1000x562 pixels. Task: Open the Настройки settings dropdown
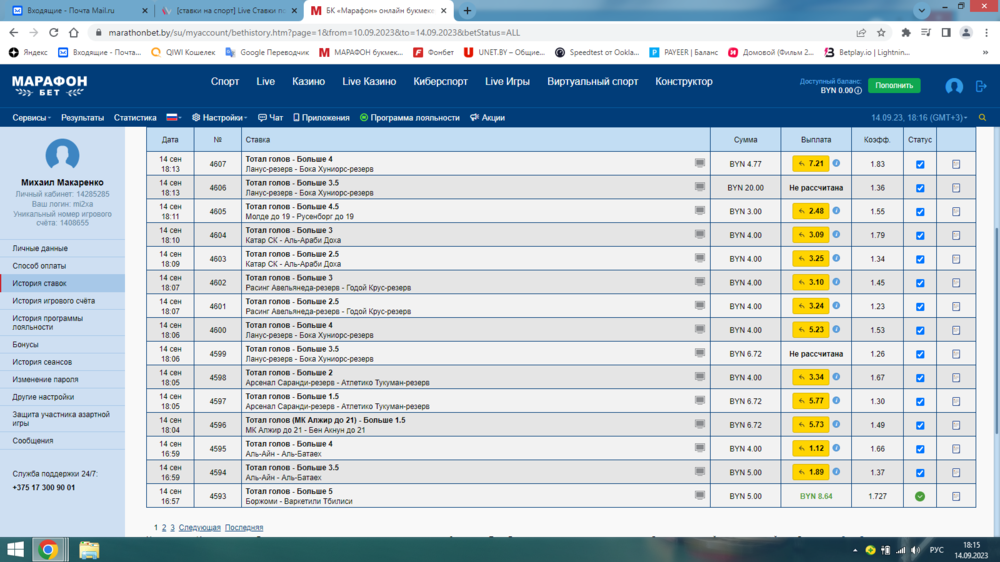(x=220, y=117)
